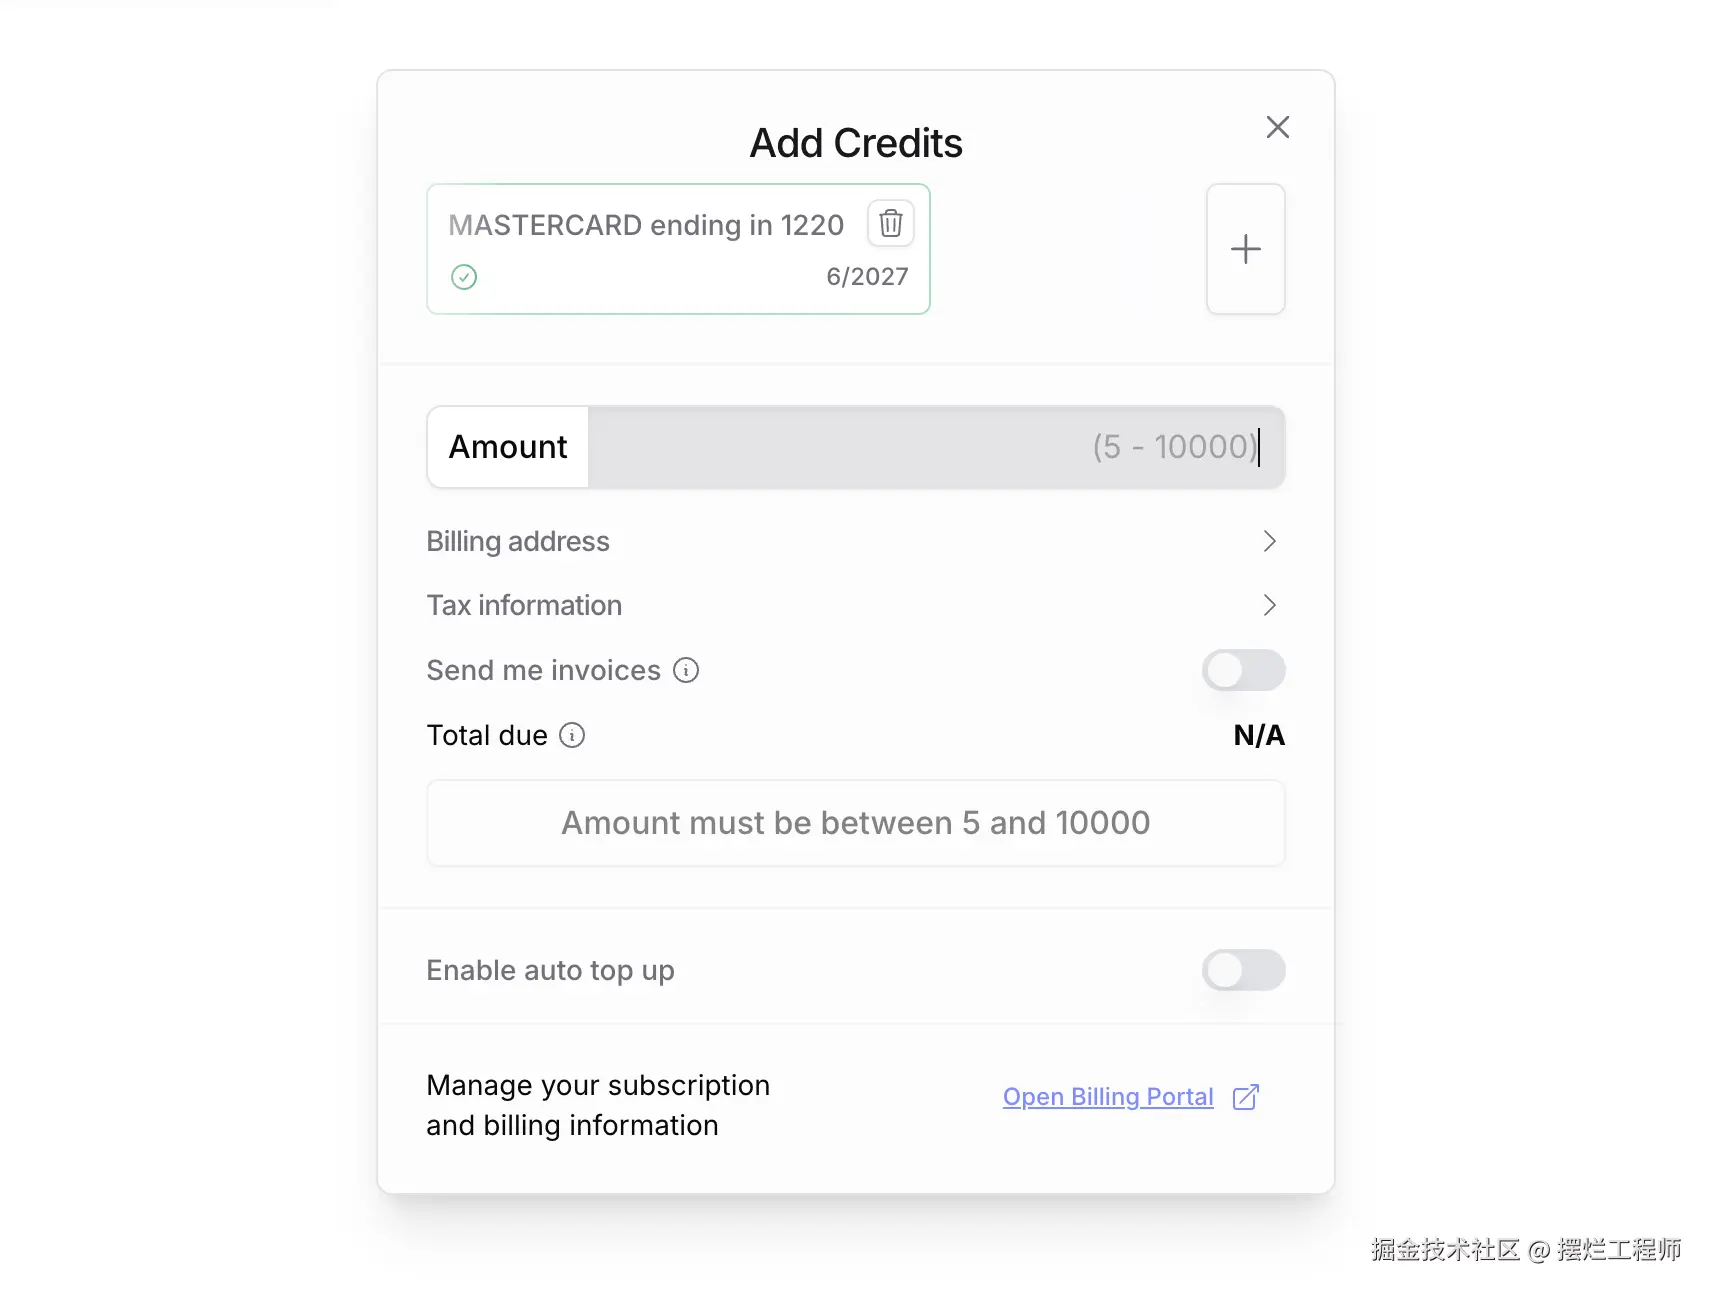This screenshot has width=1714, height=1296.
Task: Expand the Tax information chevron
Action: coord(1269,605)
